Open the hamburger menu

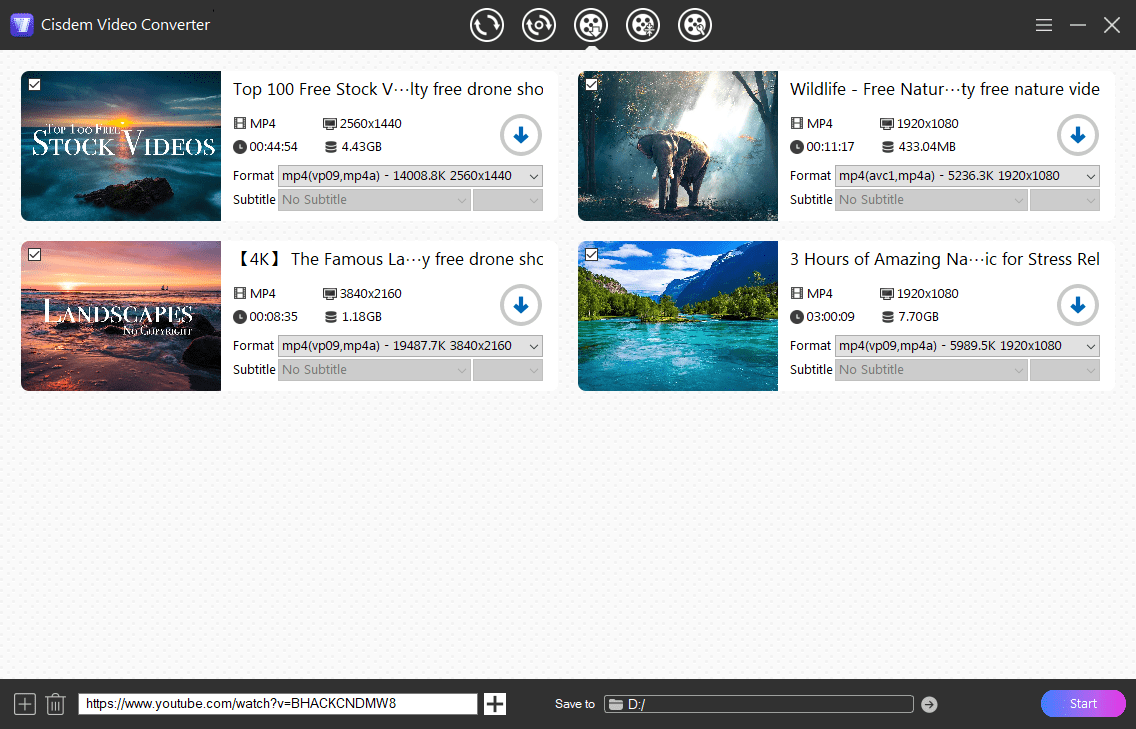[1043, 25]
